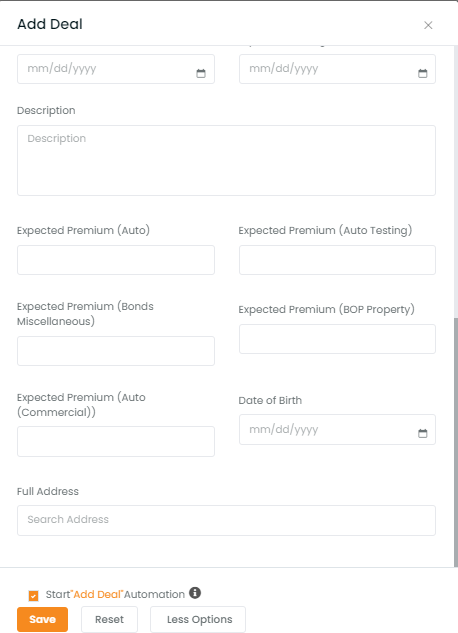
Task: Click the Date of Birth date field
Action: pyautogui.click(x=337, y=430)
